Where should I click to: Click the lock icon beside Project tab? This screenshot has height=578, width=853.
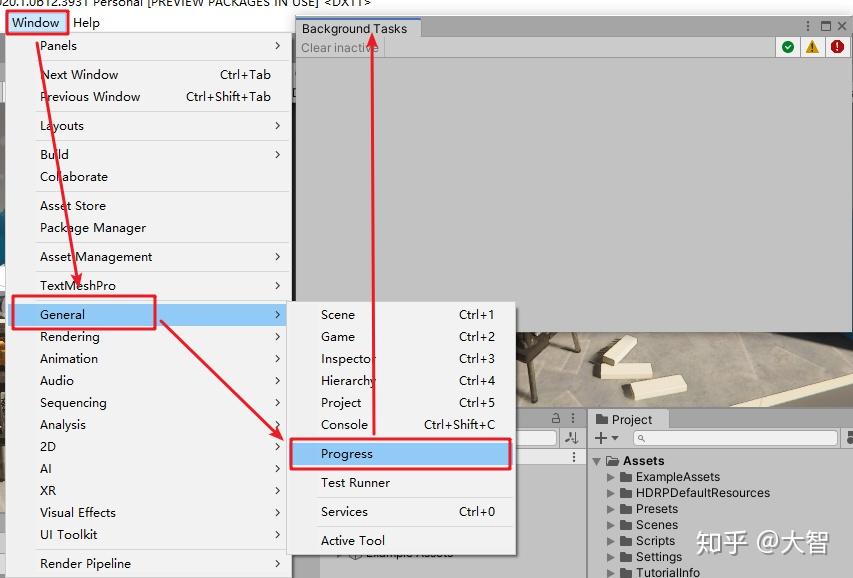[x=555, y=418]
